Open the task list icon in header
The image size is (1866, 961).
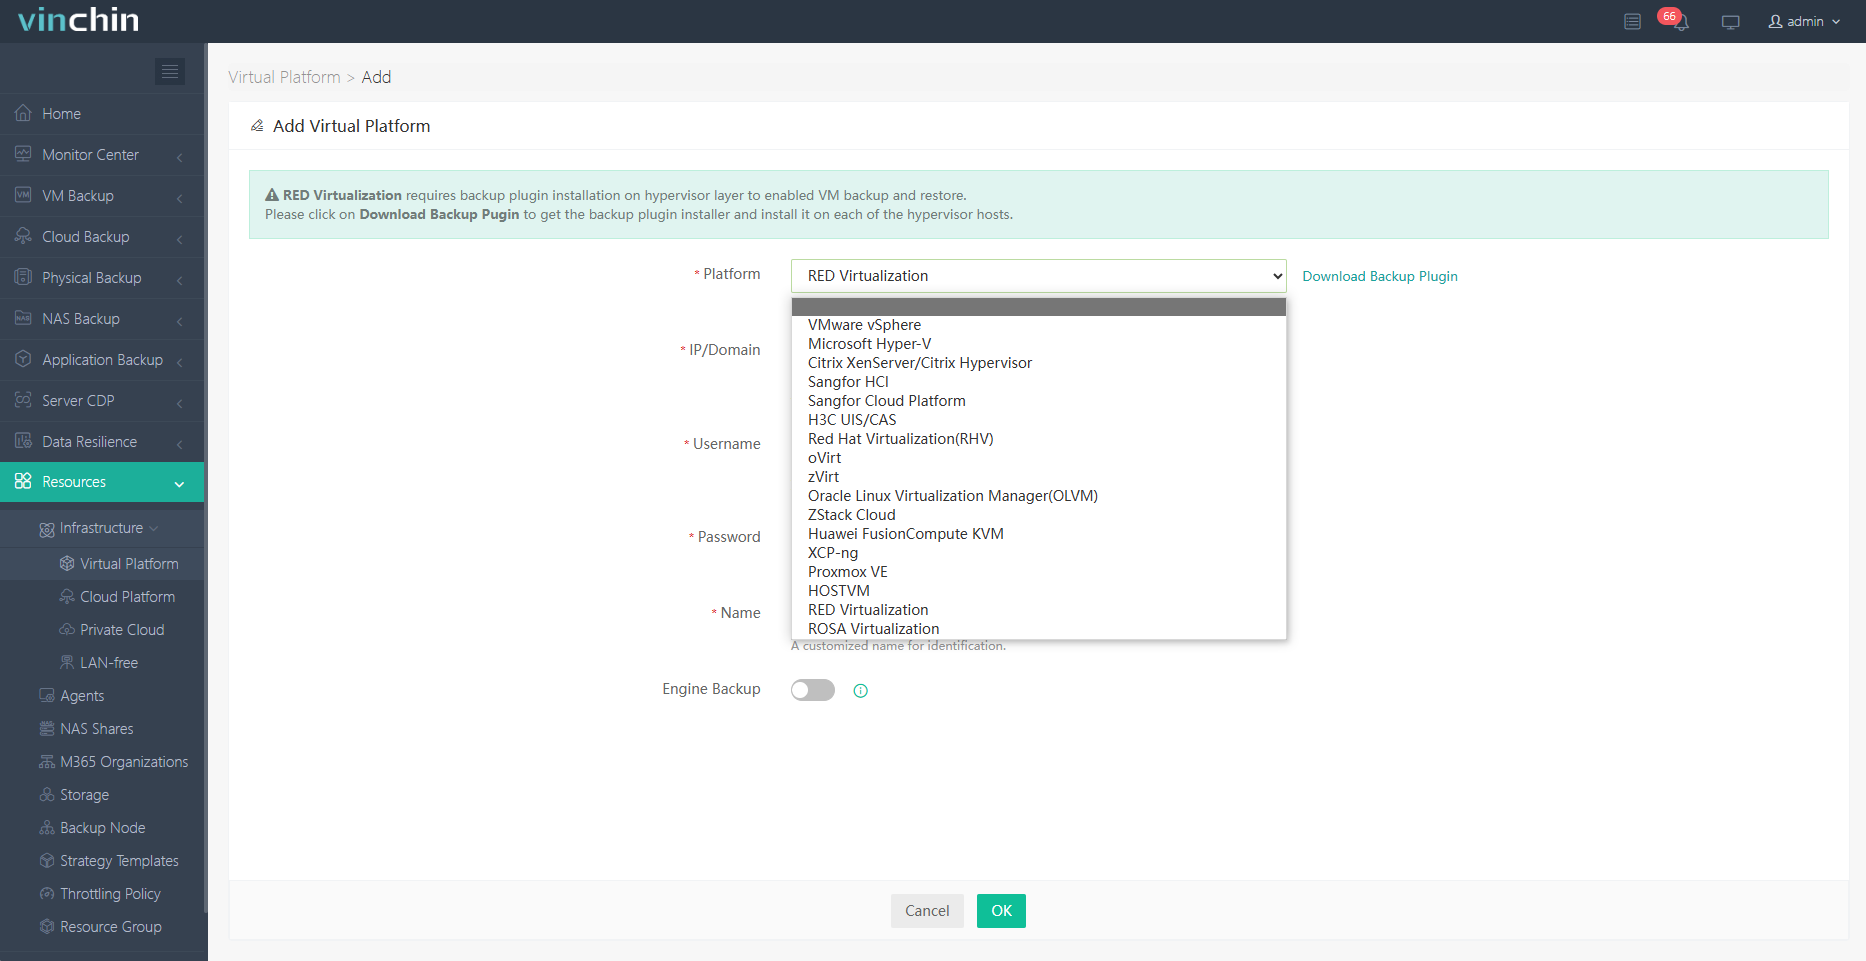(x=1632, y=22)
